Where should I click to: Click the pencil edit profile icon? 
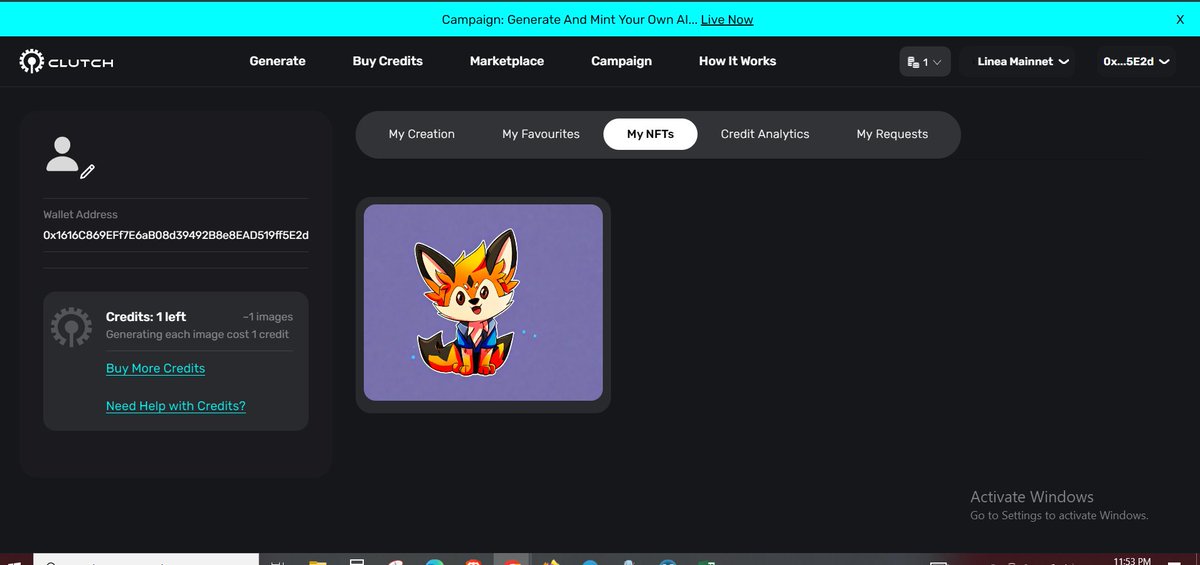click(x=88, y=172)
